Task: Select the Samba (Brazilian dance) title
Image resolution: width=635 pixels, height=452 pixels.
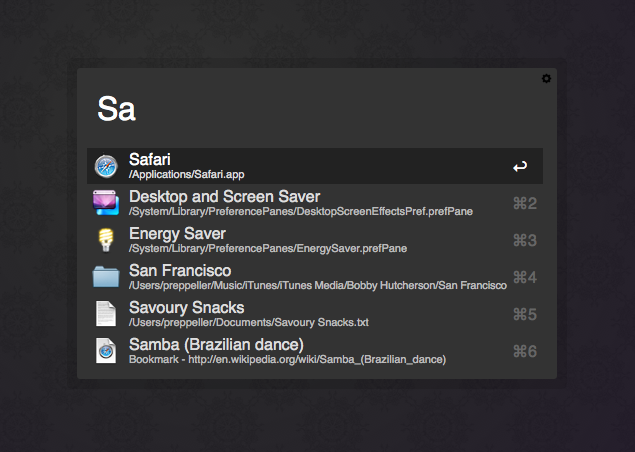Action: [x=216, y=344]
